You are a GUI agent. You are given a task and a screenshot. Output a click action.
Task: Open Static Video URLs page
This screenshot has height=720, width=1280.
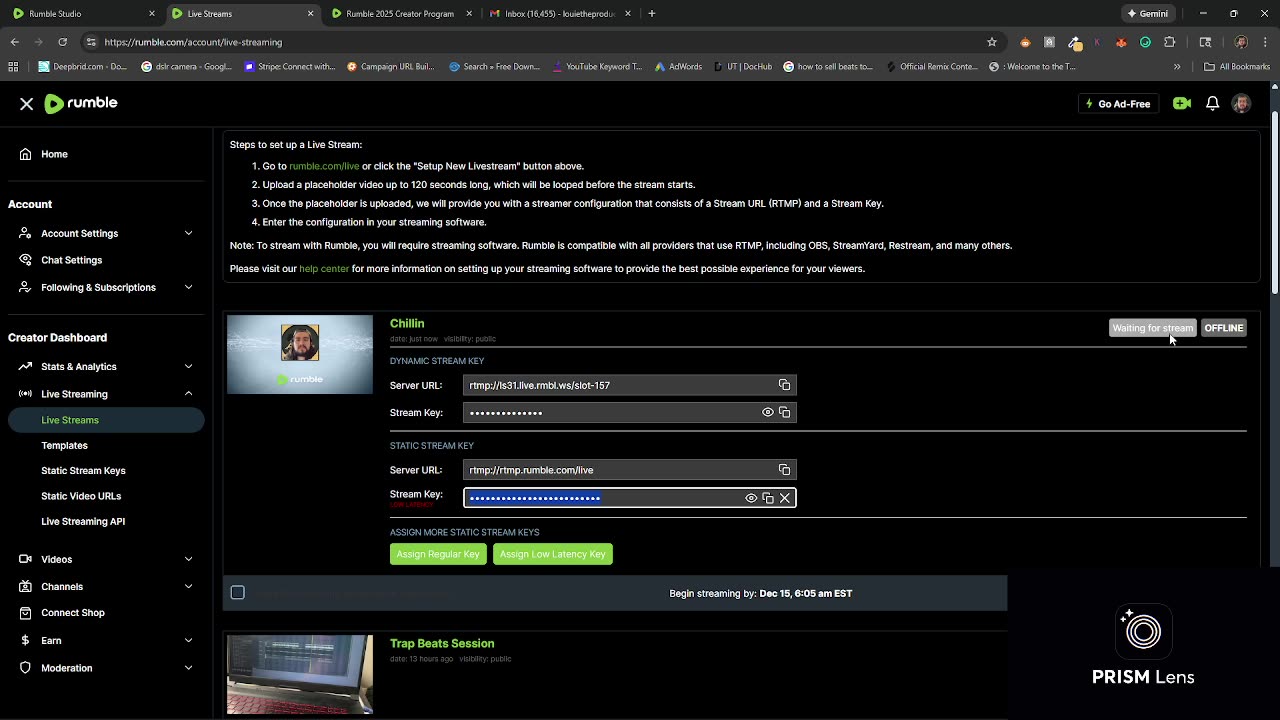click(81, 496)
